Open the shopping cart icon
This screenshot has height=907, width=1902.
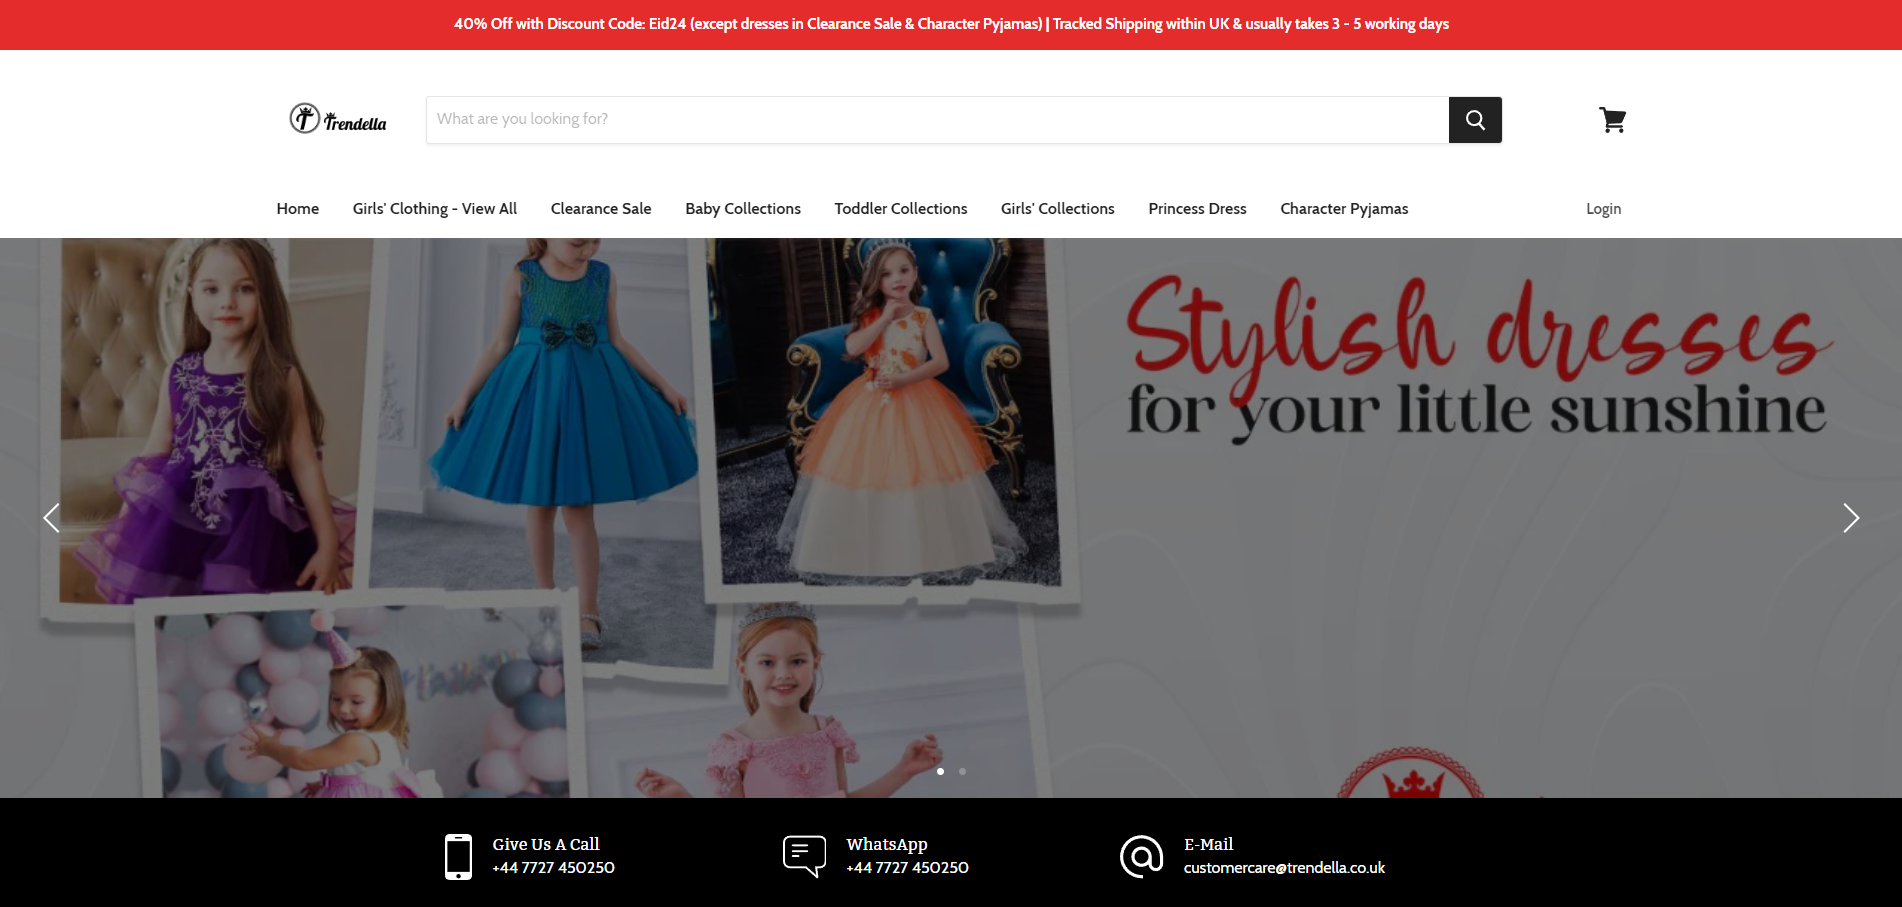[x=1612, y=120]
